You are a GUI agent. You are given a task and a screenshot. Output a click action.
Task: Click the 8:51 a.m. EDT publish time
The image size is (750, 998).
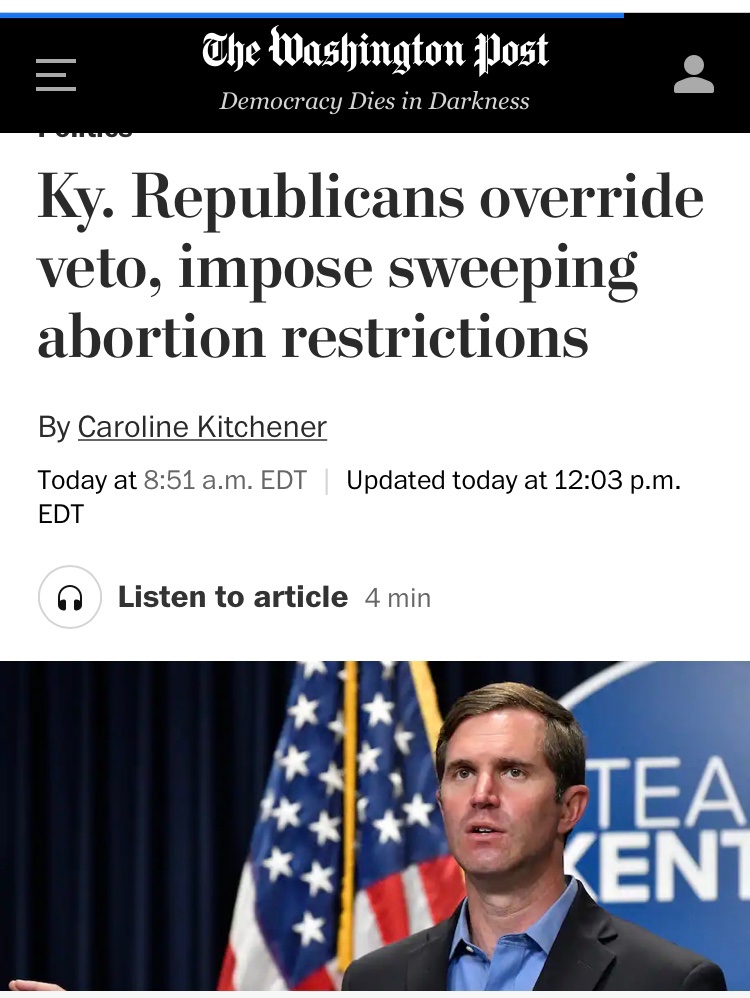(x=225, y=481)
